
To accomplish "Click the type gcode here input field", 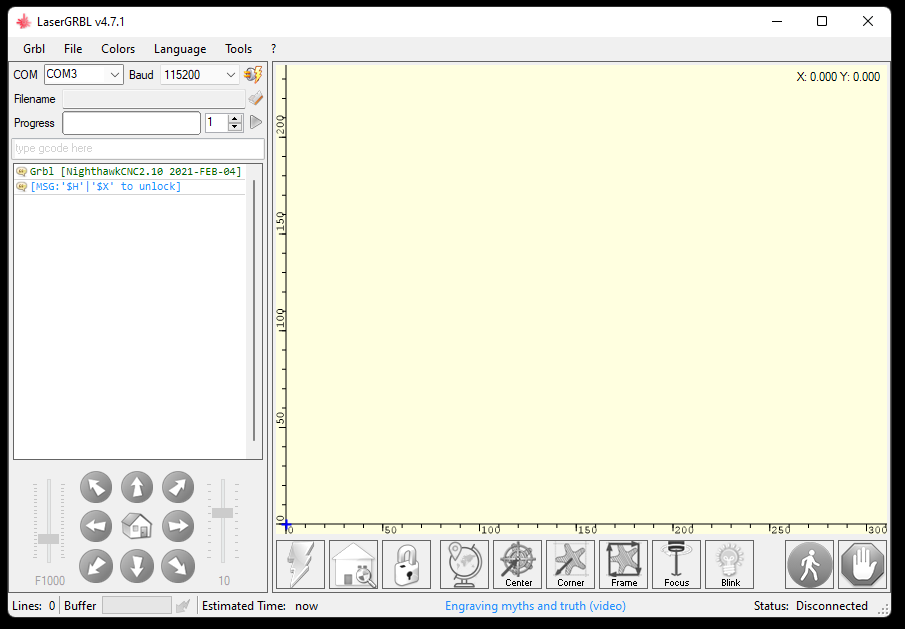I will [x=138, y=148].
